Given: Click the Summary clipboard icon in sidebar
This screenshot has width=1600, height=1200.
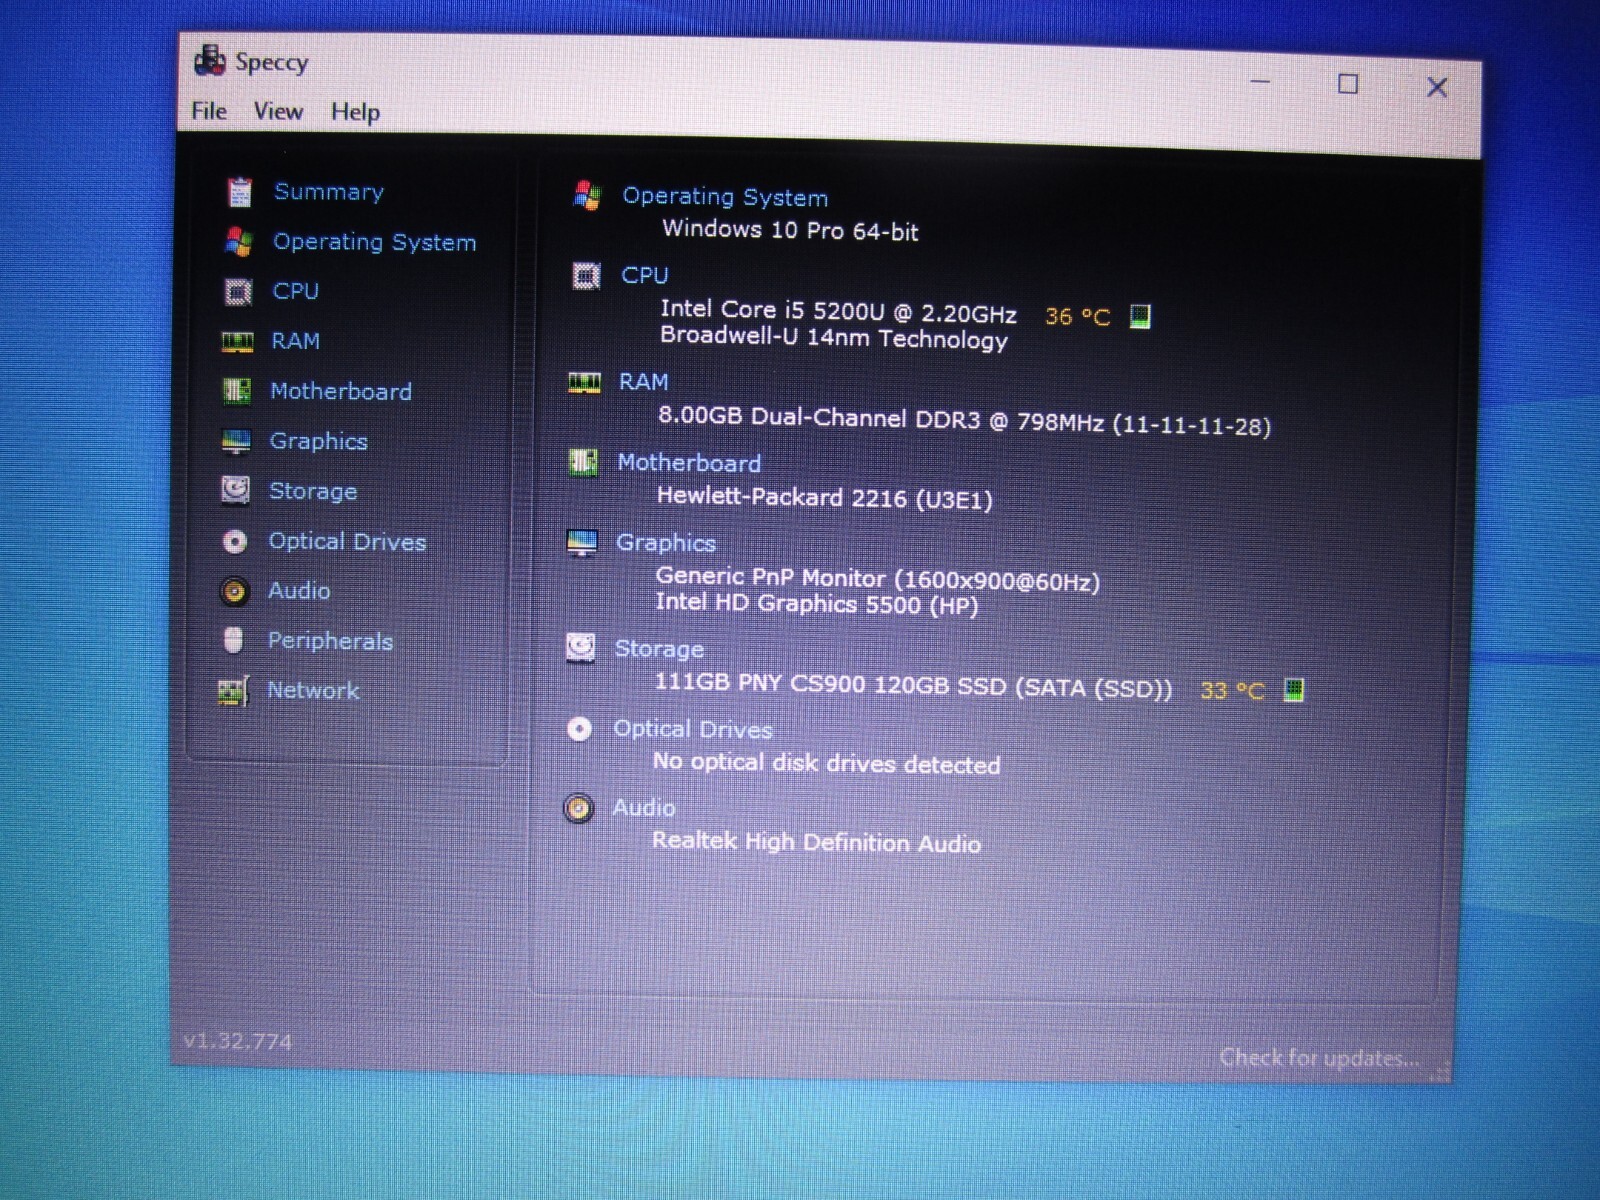Looking at the screenshot, I should pyautogui.click(x=239, y=191).
